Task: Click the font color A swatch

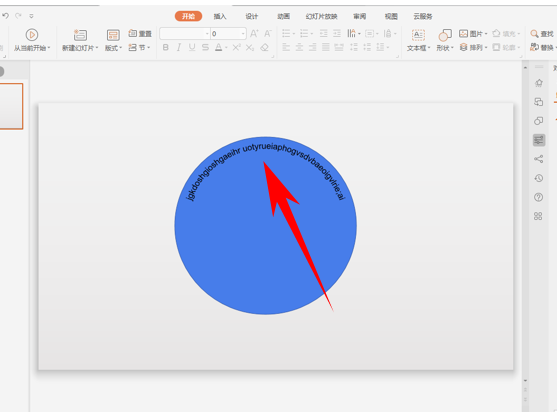Action: click(x=218, y=47)
